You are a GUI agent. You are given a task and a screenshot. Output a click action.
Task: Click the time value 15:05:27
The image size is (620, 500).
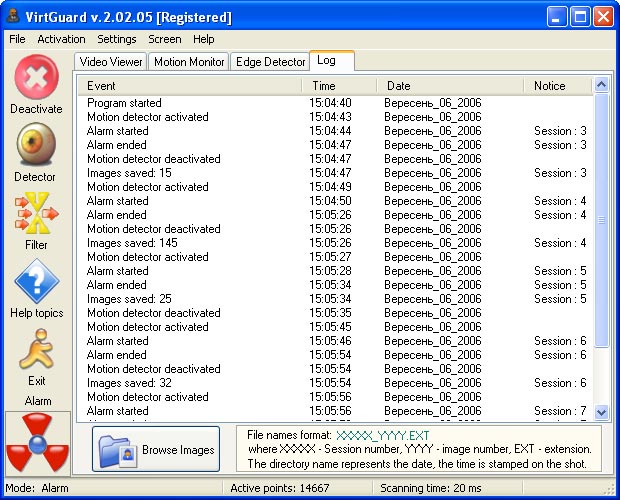pos(330,257)
